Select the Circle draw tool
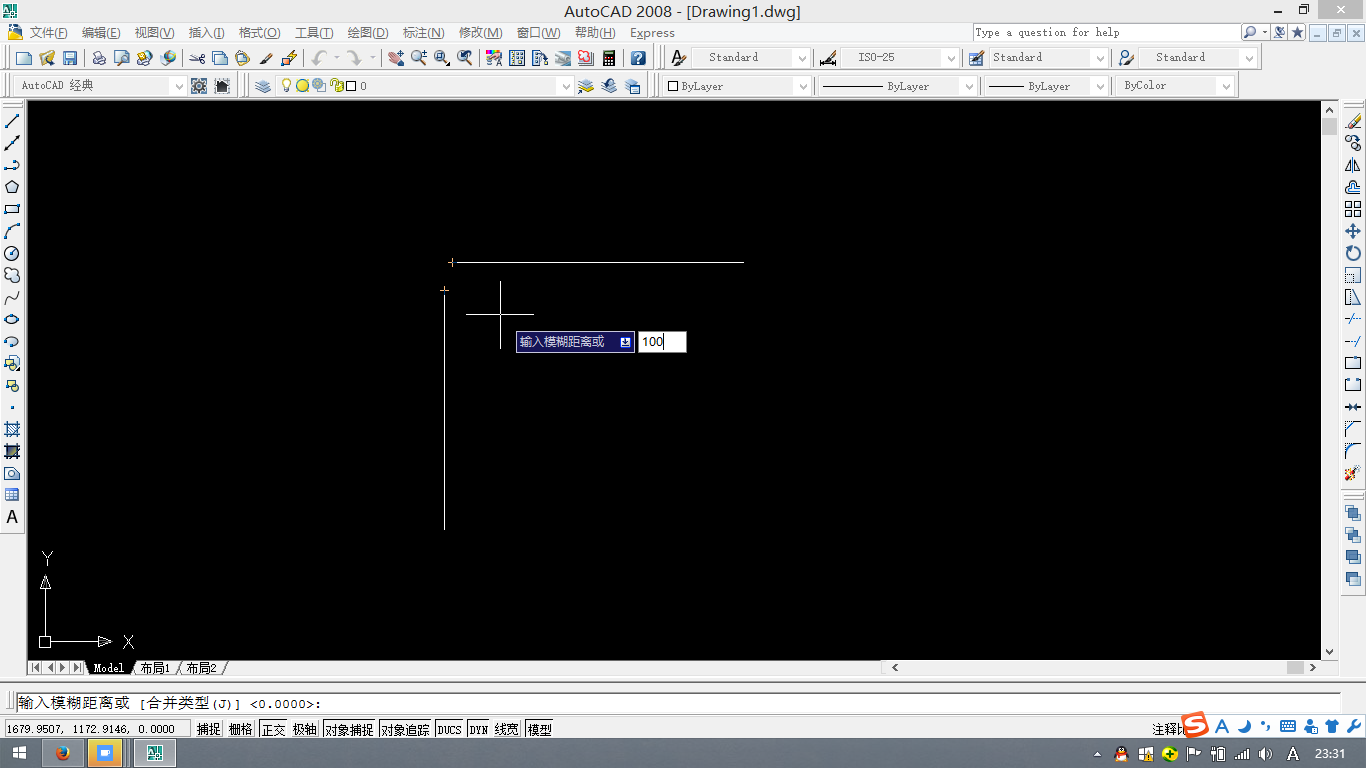 (12, 253)
